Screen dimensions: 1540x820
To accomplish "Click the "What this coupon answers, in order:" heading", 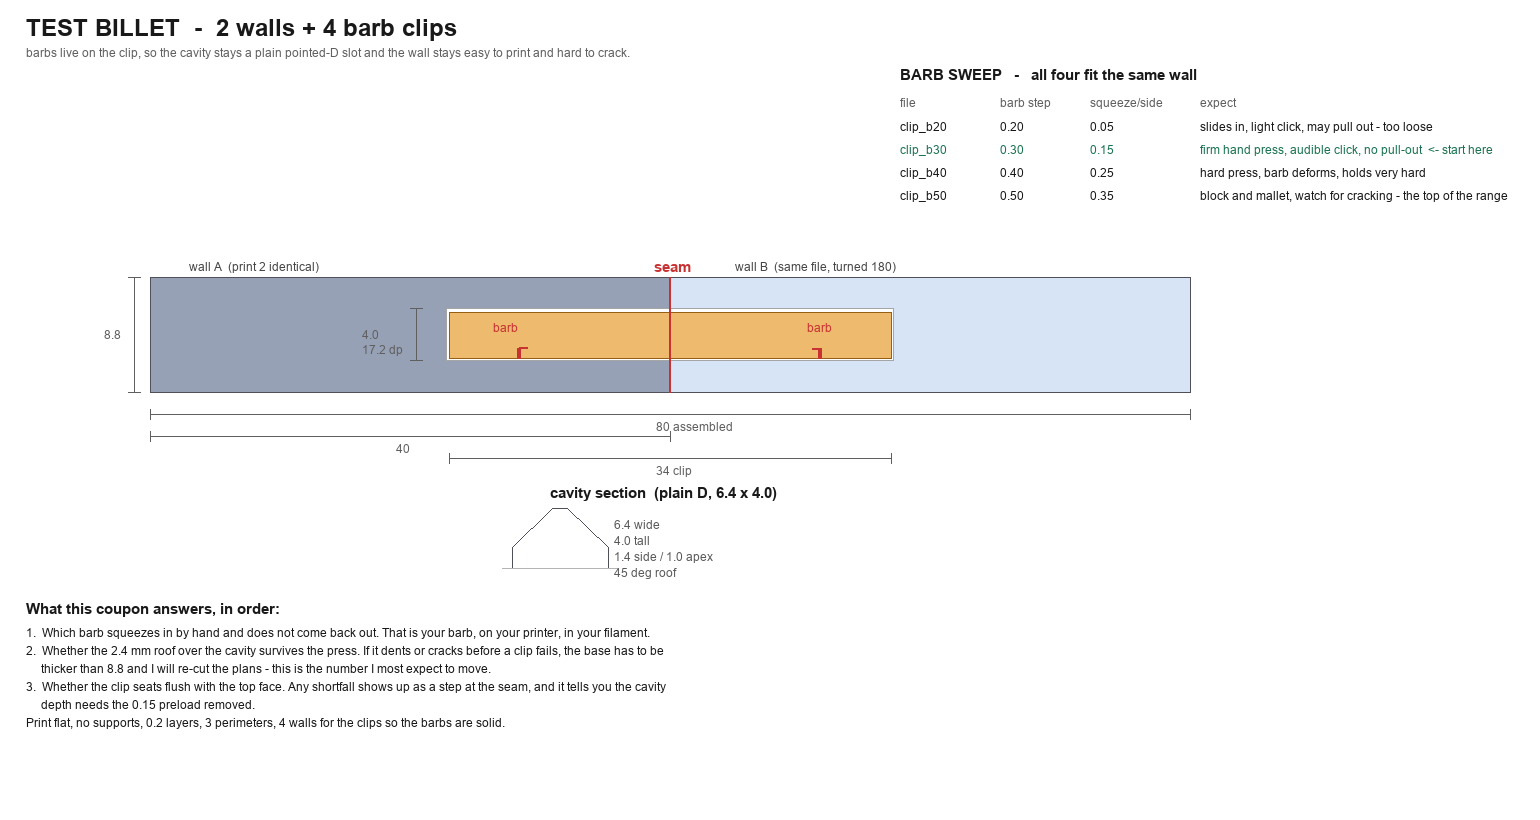I will 153,609.
